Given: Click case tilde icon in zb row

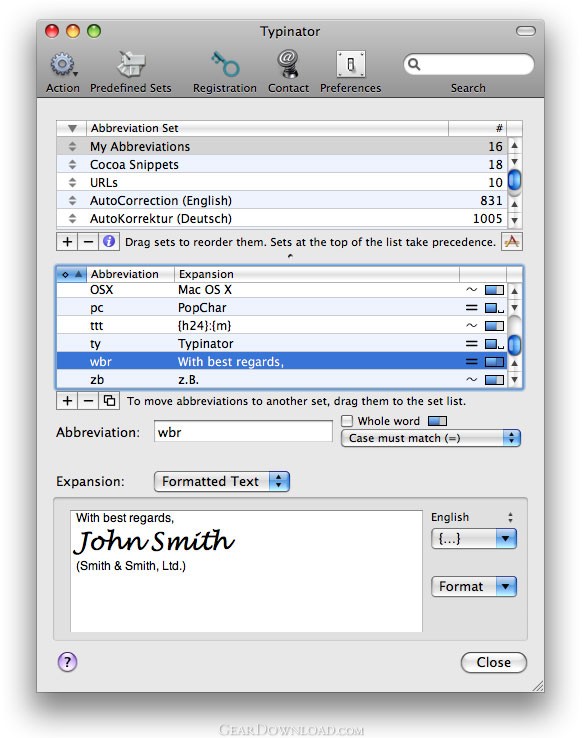Looking at the screenshot, I should (x=471, y=379).
